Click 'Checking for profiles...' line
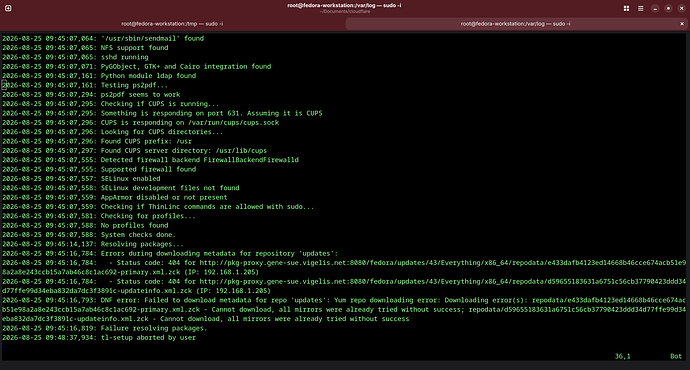Viewport: 690px width, 370px height. 99,216
